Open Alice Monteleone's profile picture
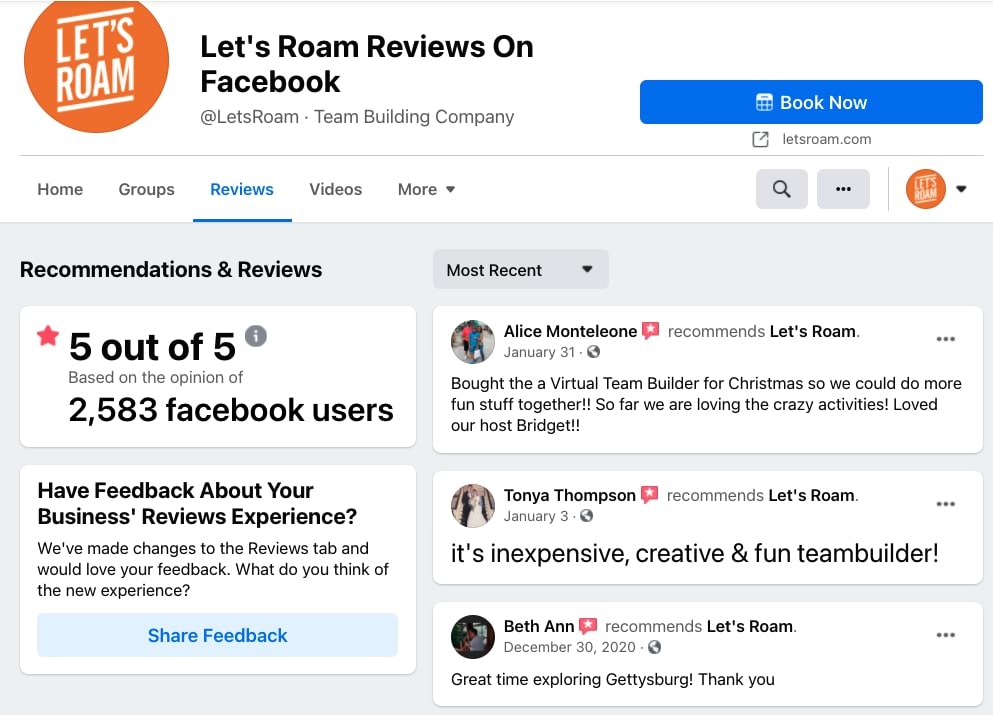 [x=472, y=341]
